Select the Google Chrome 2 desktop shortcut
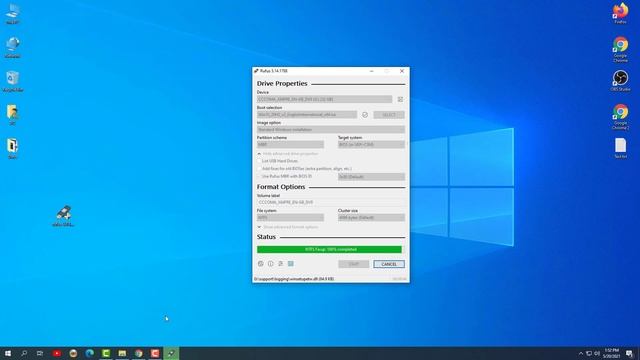The image size is (640, 360). coord(620,117)
